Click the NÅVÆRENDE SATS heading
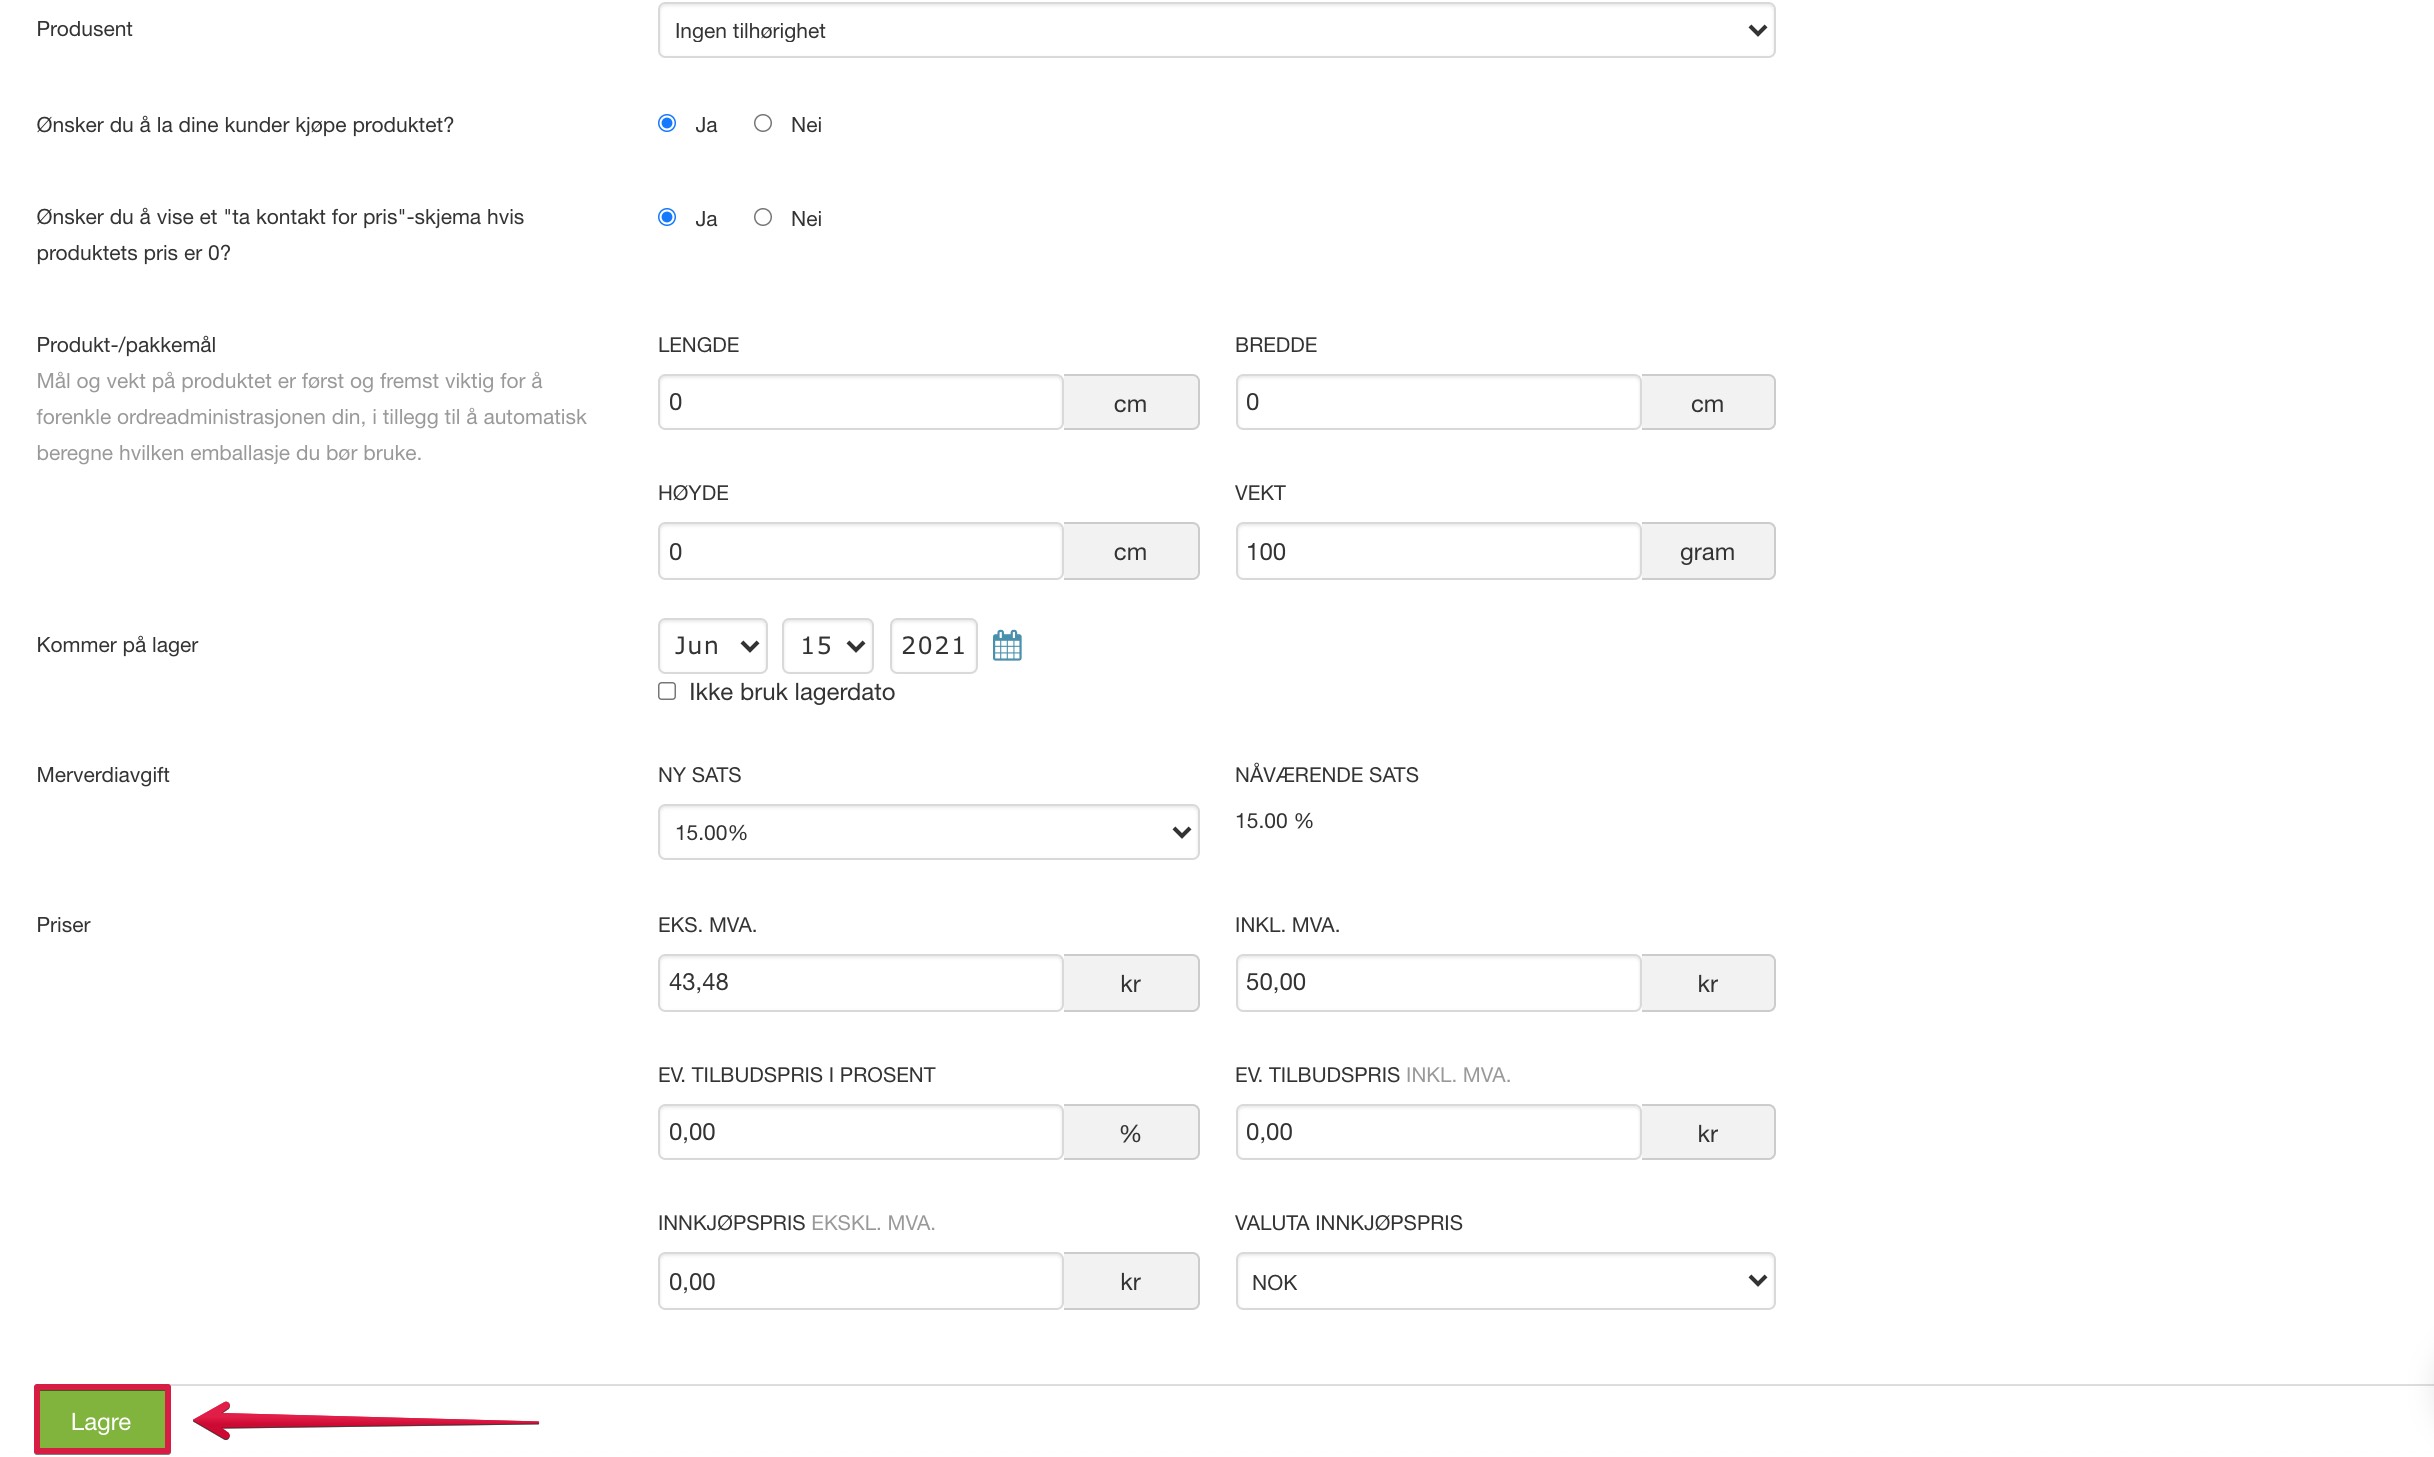 [x=1326, y=775]
